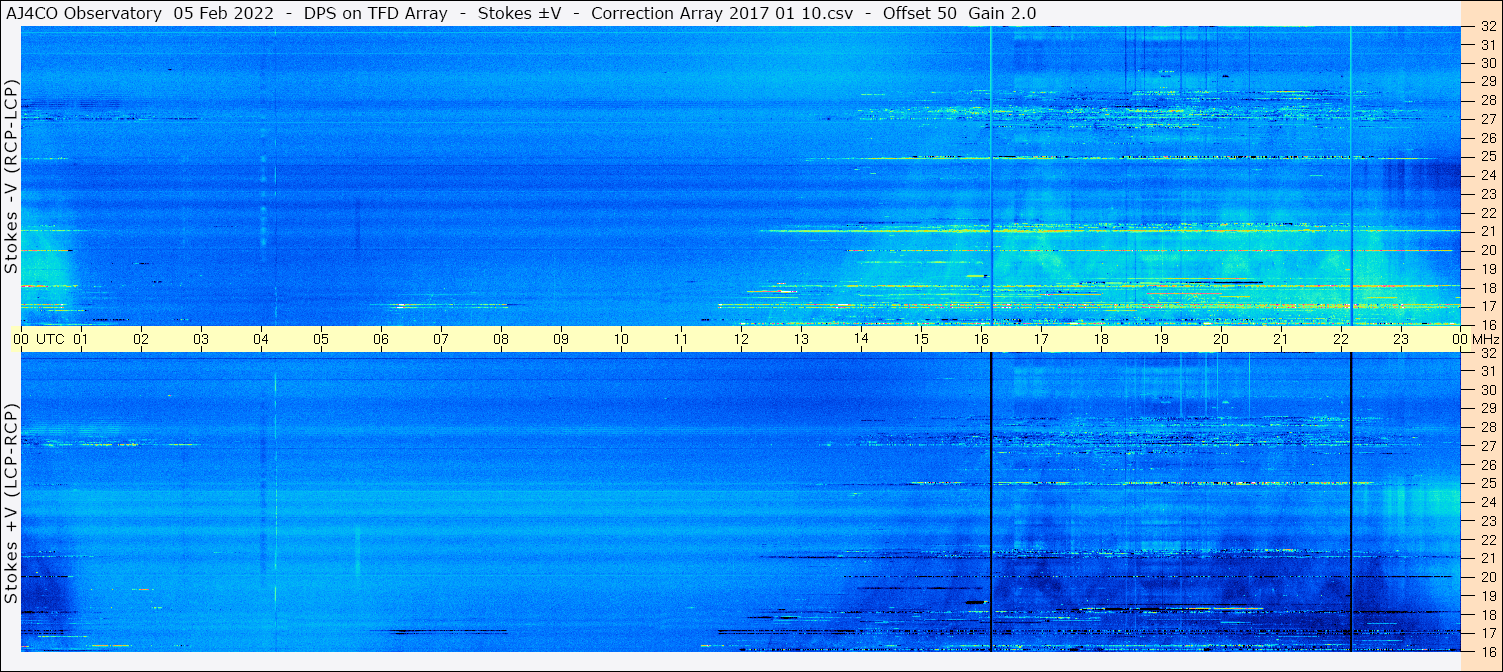Click the 12 hour tick

(741, 339)
